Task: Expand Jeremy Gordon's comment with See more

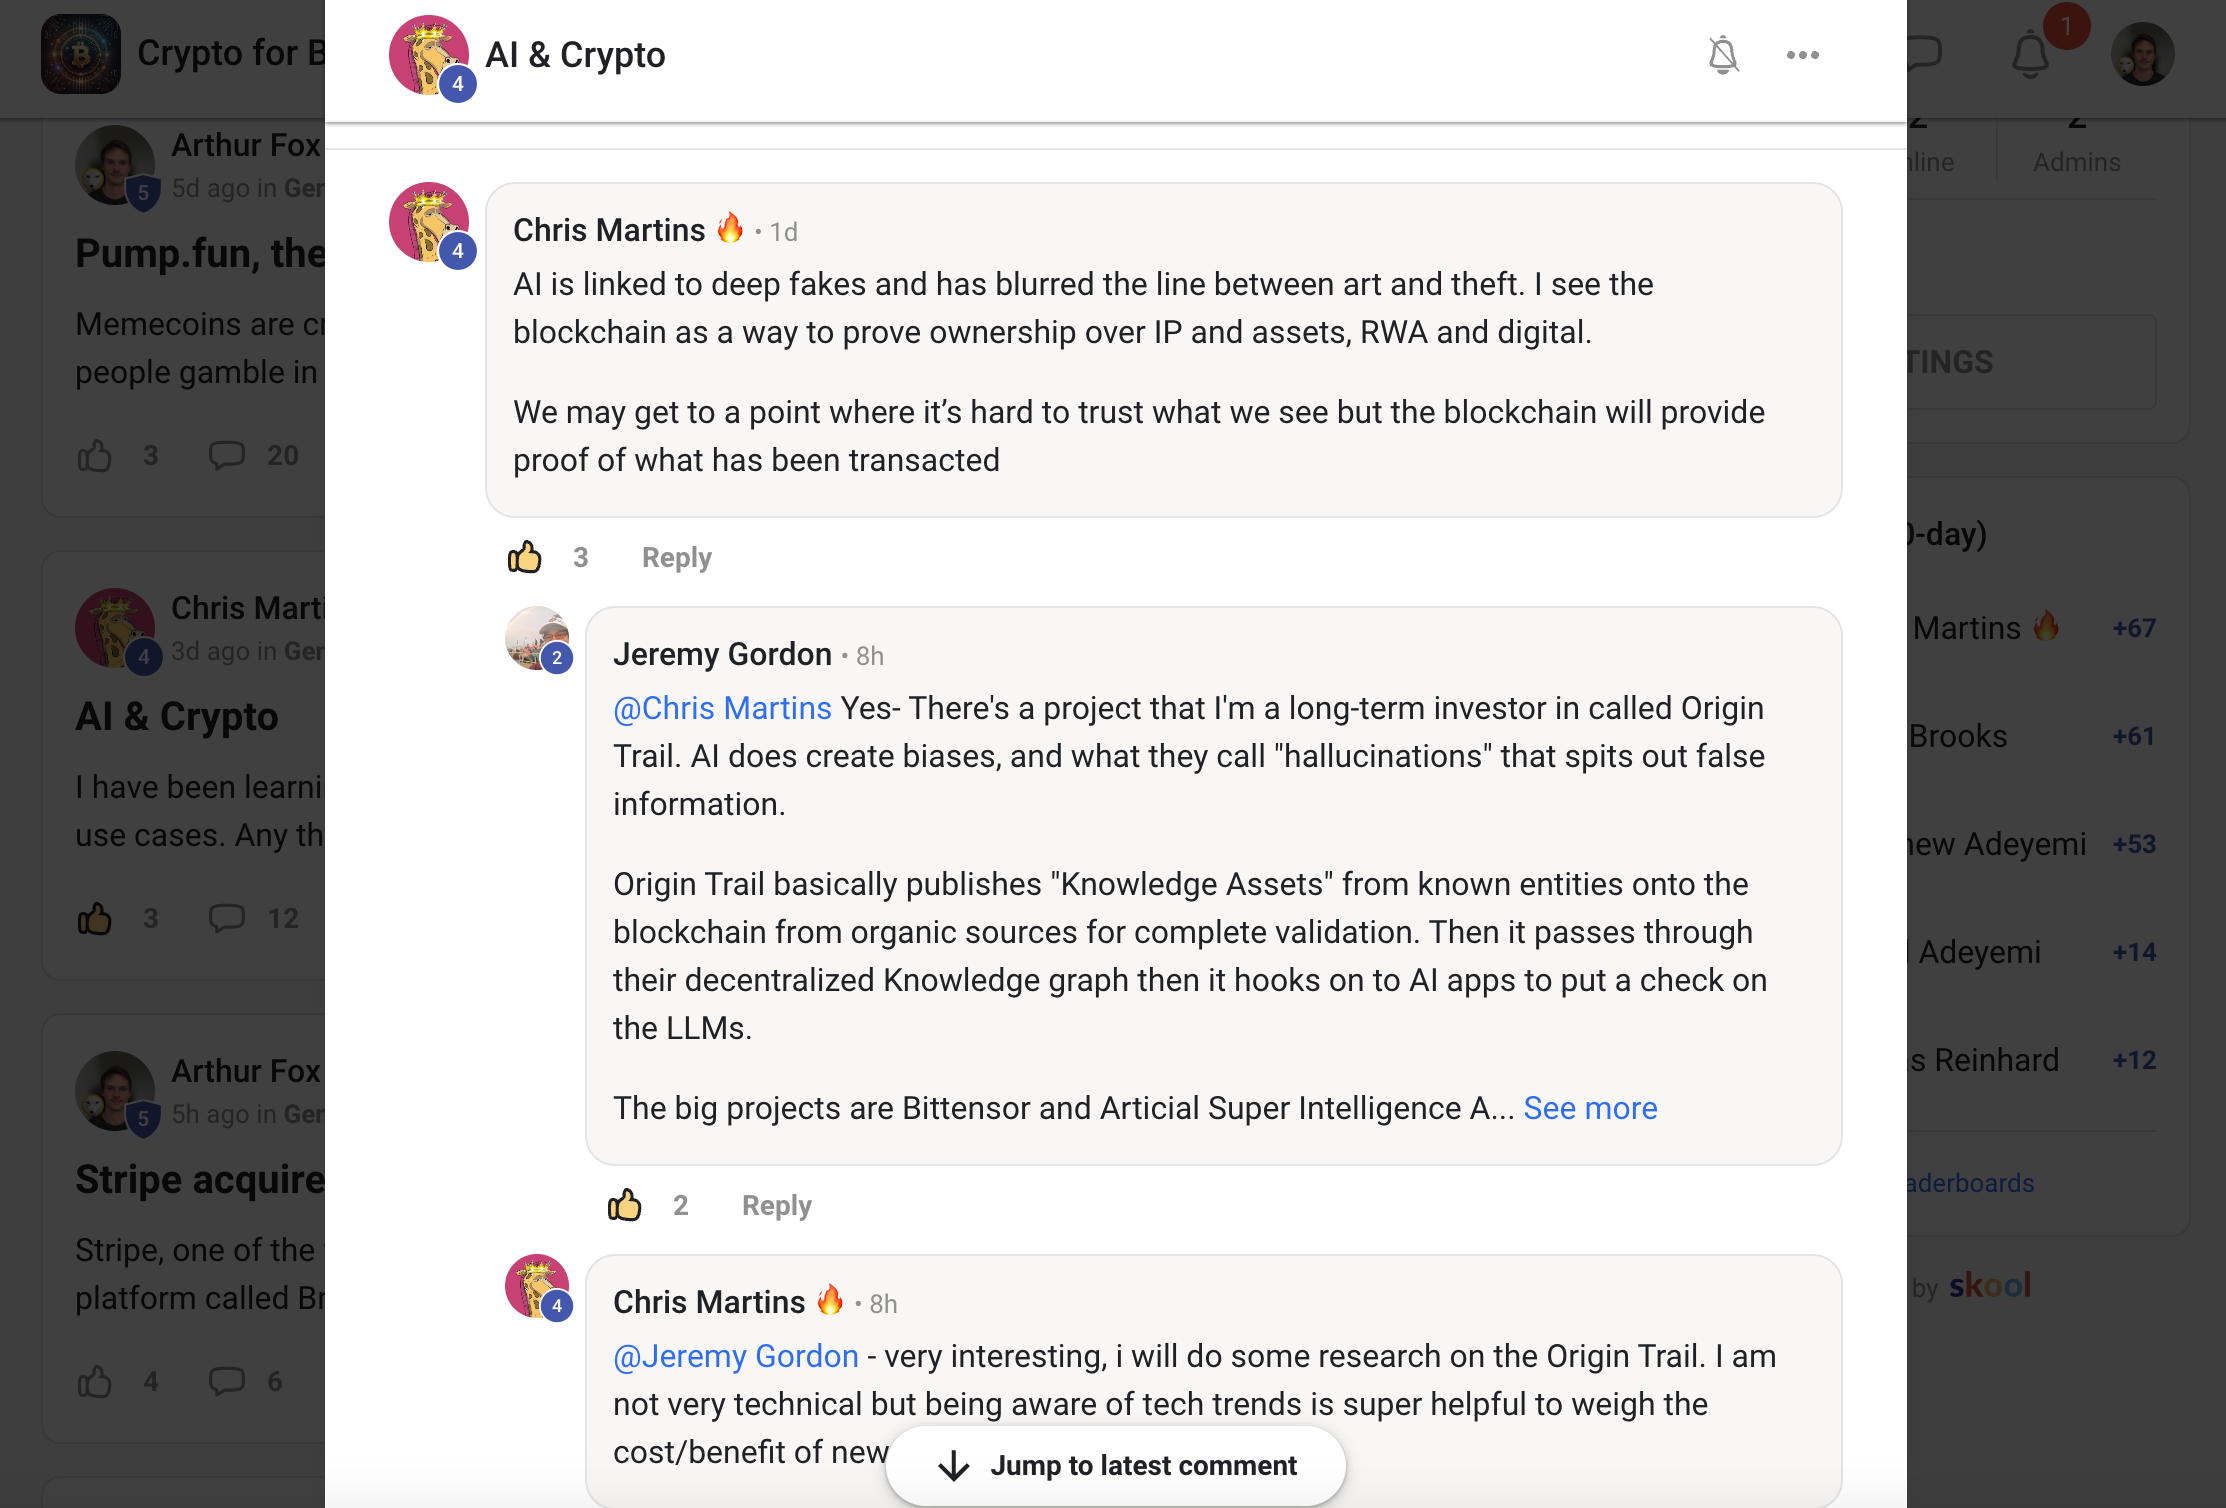Action: tap(1590, 1108)
